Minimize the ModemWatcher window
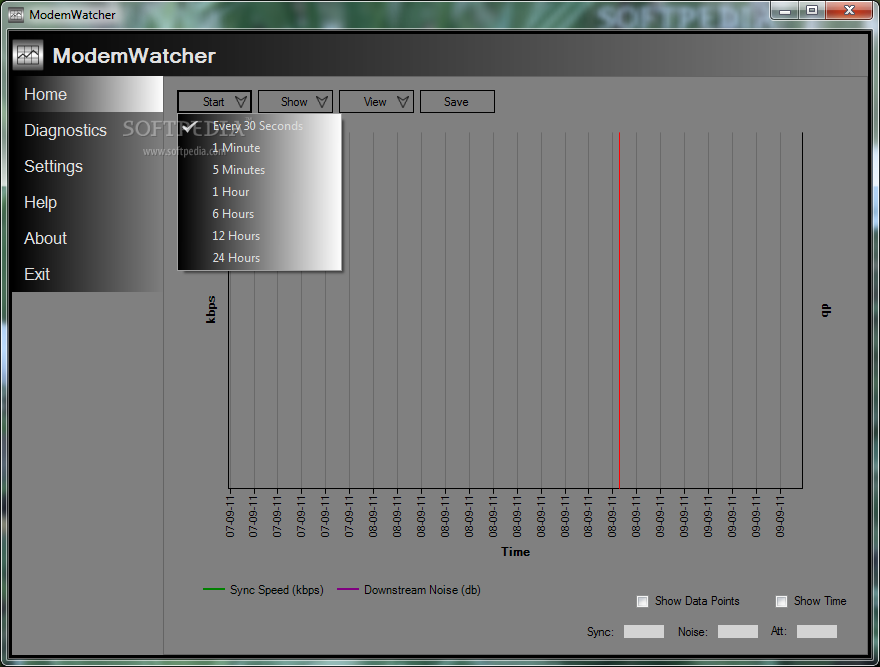The width and height of the screenshot is (880, 667). click(x=785, y=11)
